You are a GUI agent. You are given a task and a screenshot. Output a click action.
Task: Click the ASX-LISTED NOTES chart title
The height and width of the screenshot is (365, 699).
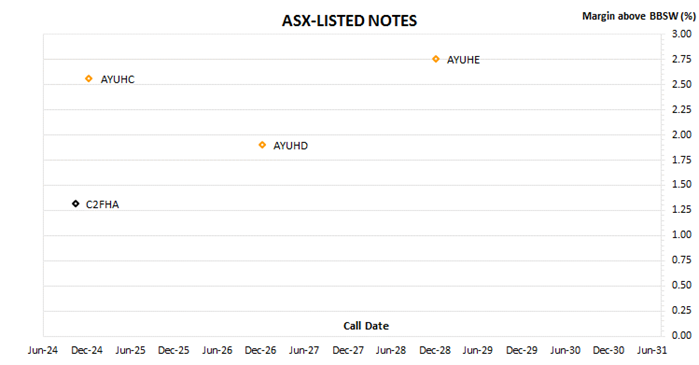coord(349,21)
